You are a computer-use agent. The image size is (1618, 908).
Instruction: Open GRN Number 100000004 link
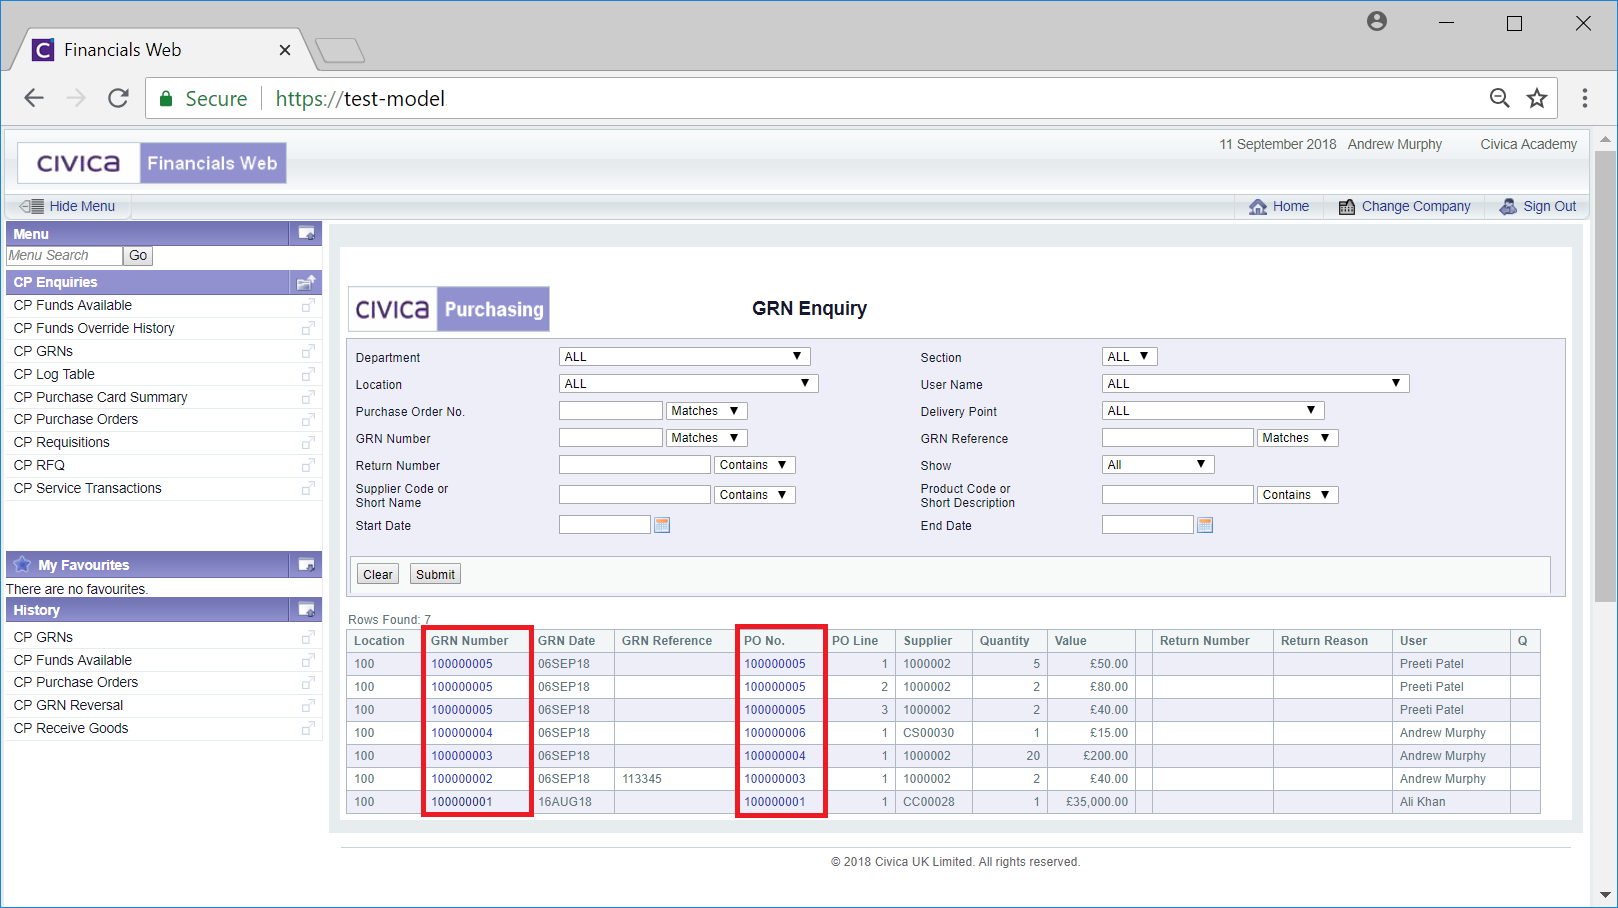point(462,733)
